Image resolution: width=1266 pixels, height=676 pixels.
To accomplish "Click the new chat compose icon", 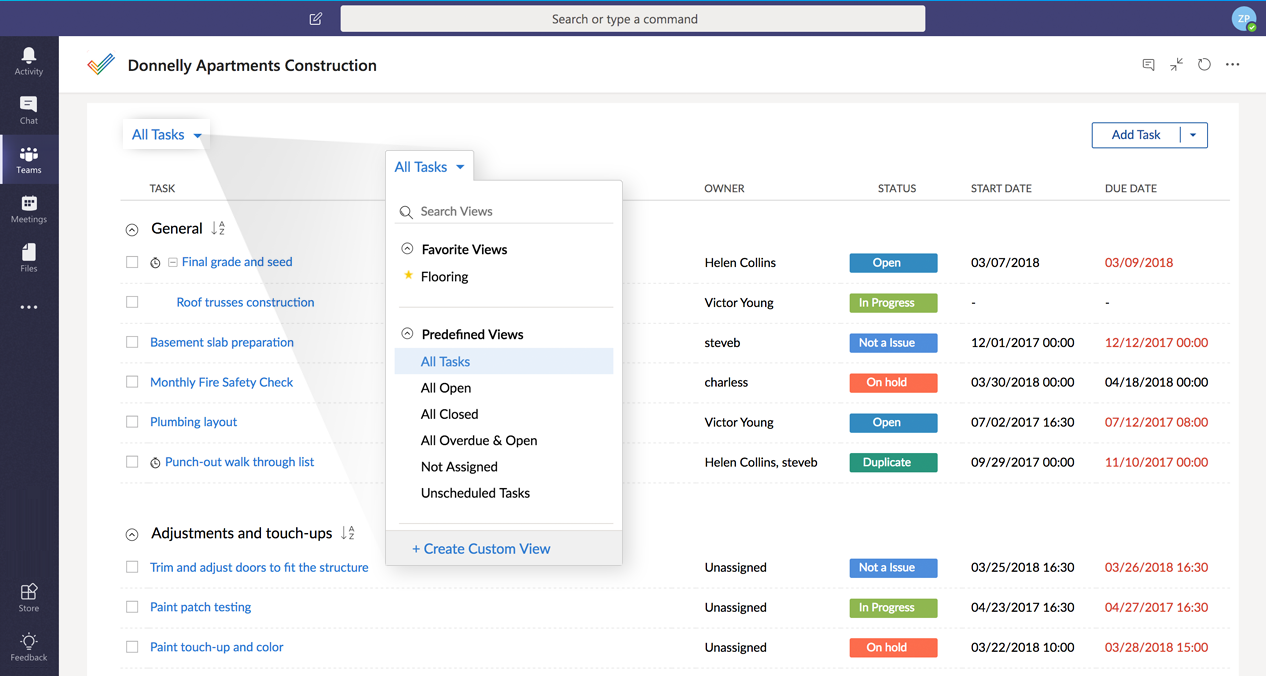I will [316, 18].
